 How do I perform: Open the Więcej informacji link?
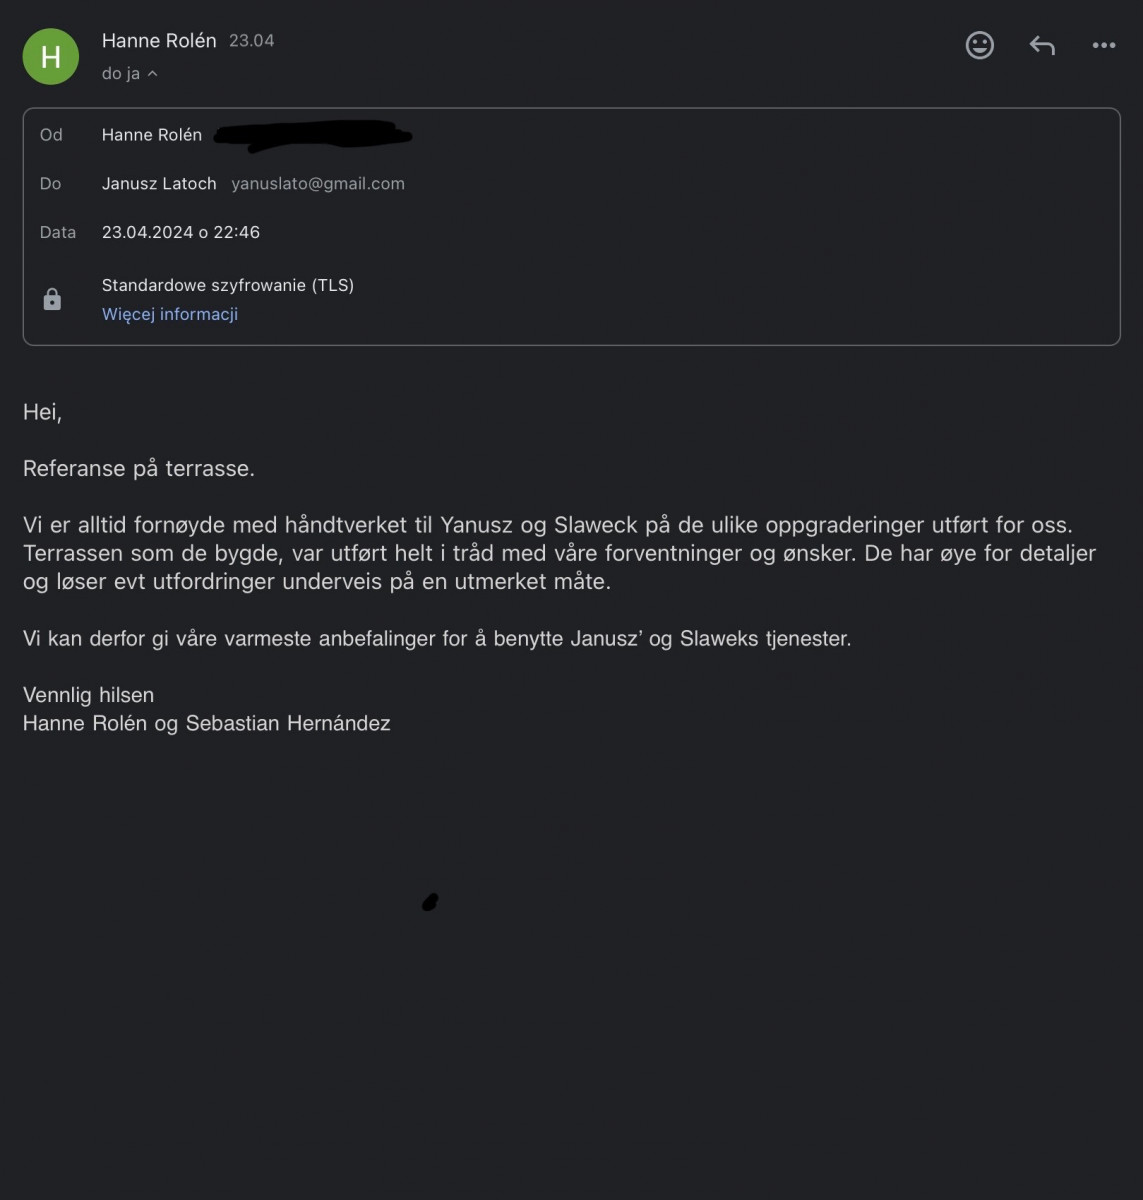point(170,314)
